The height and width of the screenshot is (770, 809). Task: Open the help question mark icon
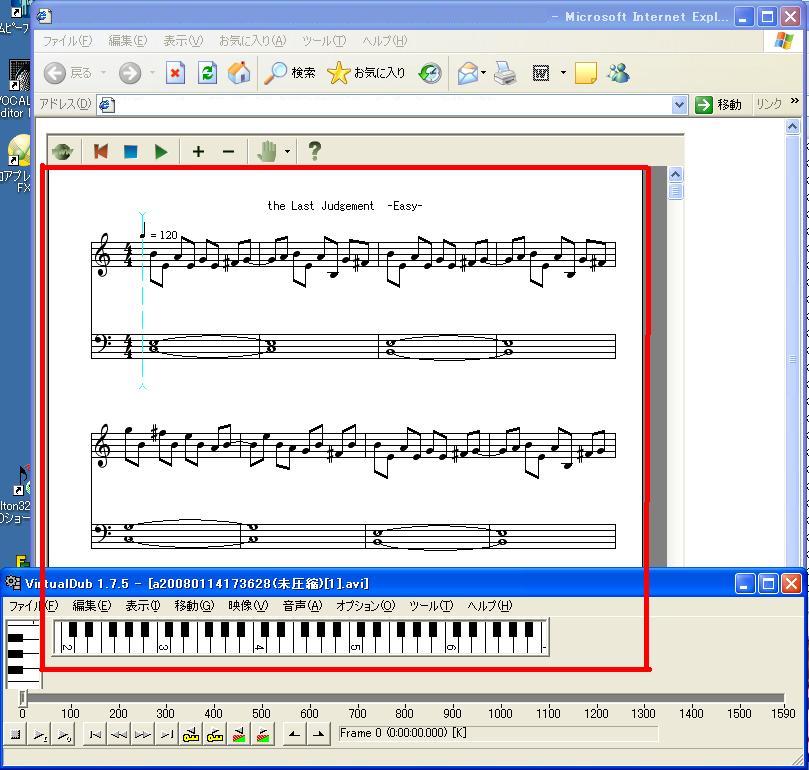pyautogui.click(x=314, y=151)
